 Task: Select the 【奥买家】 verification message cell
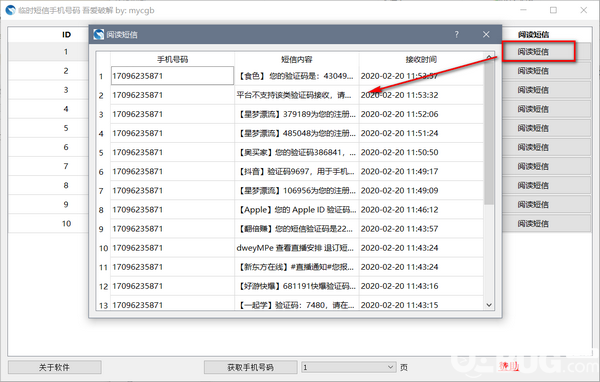[297, 152]
